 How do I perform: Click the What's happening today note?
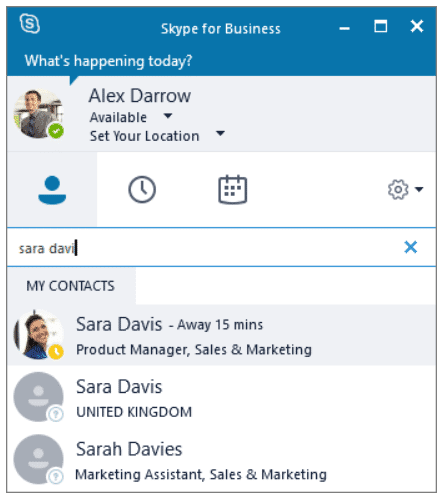pos(109,61)
